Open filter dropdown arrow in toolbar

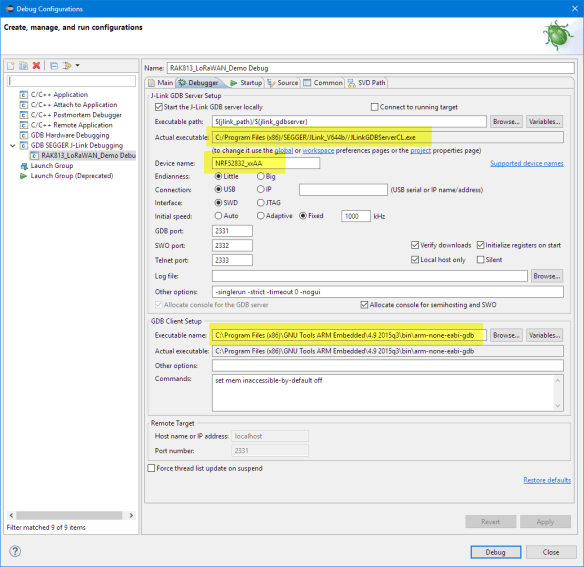pos(77,66)
